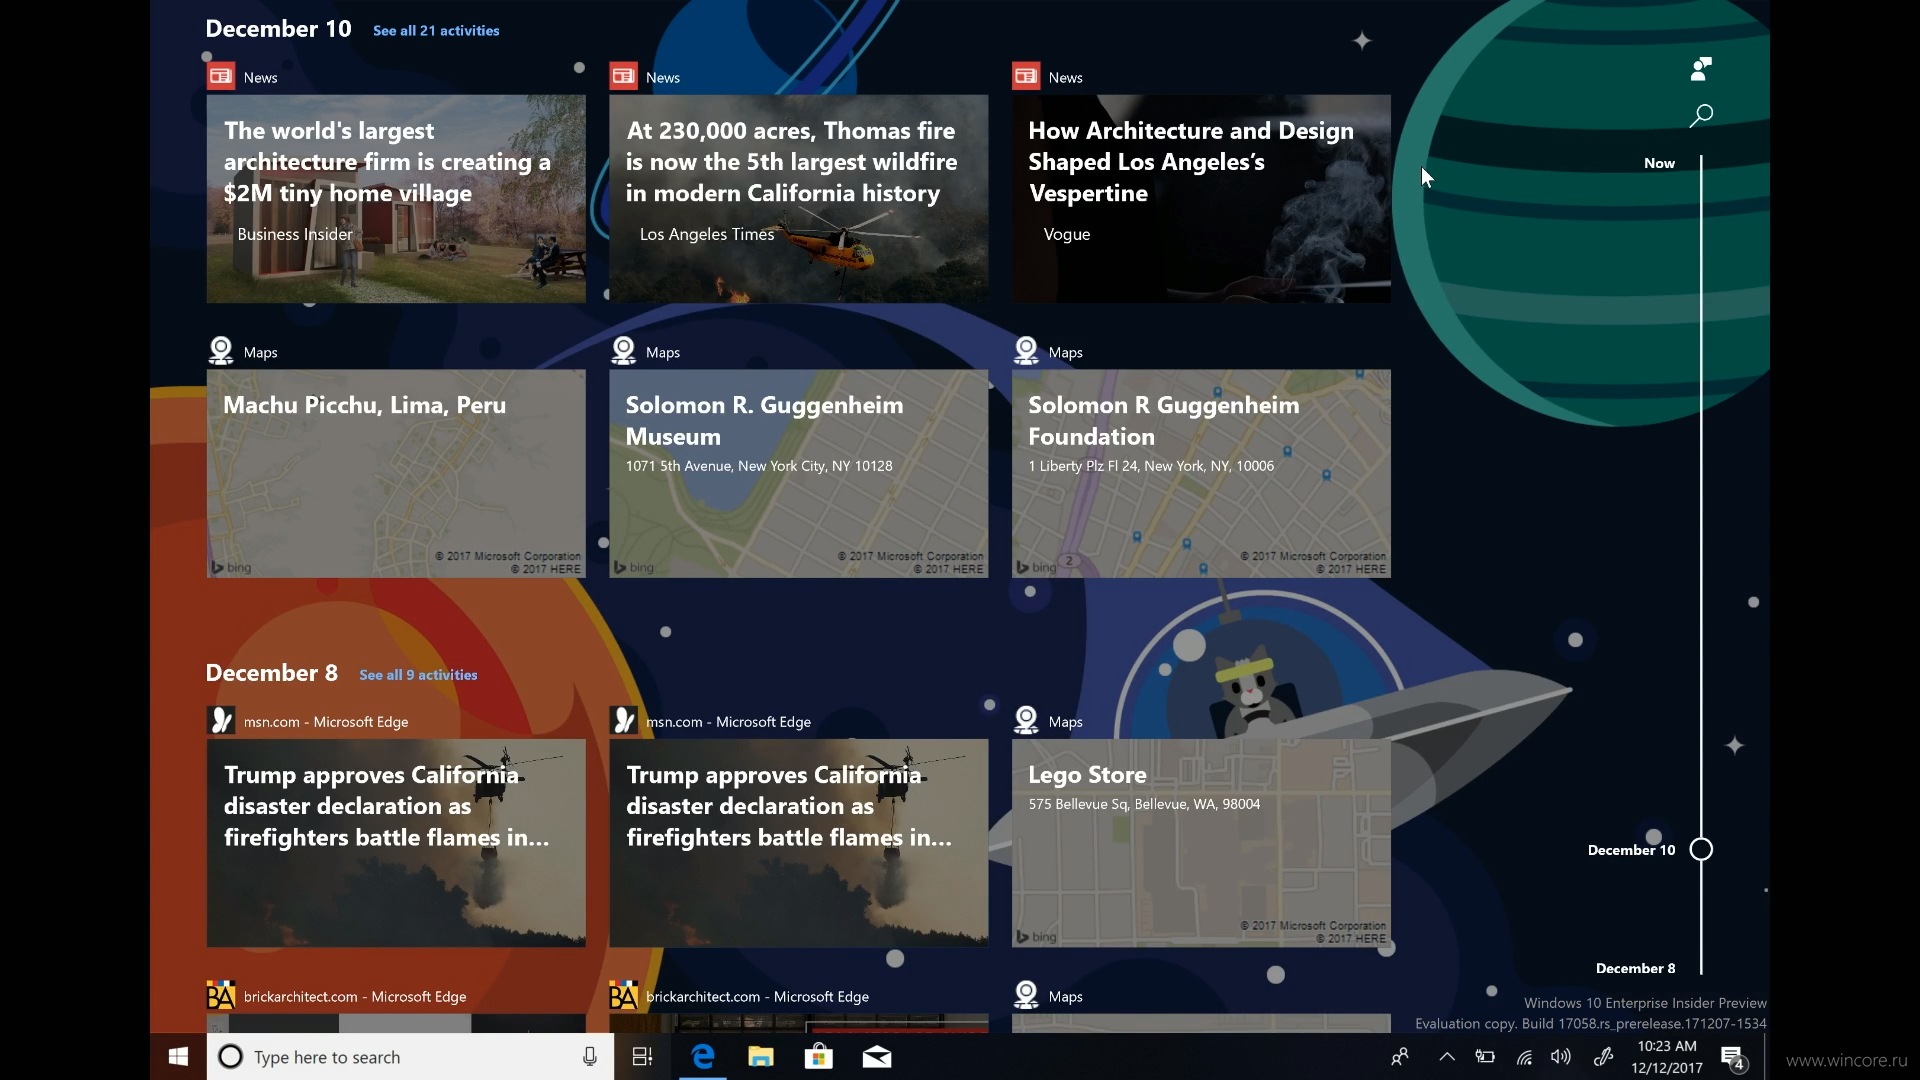Click Type here to search box
Viewport: 1920px width, 1080px height.
tap(410, 1057)
